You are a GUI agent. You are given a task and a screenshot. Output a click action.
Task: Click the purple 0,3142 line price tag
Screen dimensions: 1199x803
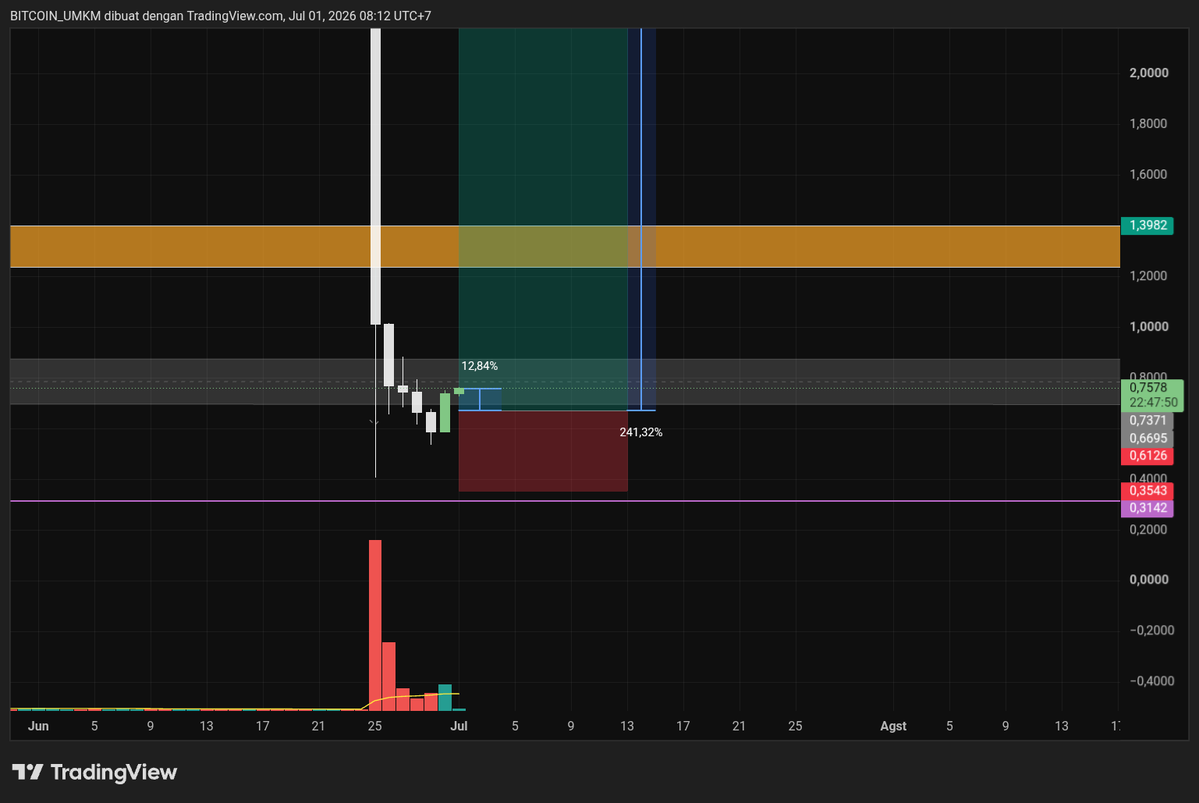1147,508
